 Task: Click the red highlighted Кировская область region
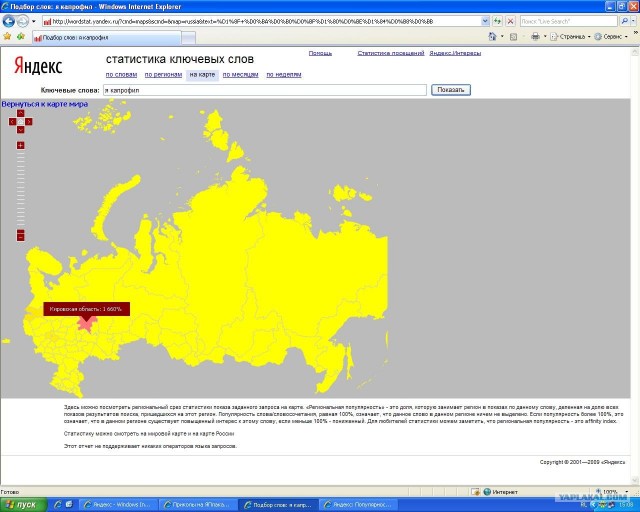(87, 324)
